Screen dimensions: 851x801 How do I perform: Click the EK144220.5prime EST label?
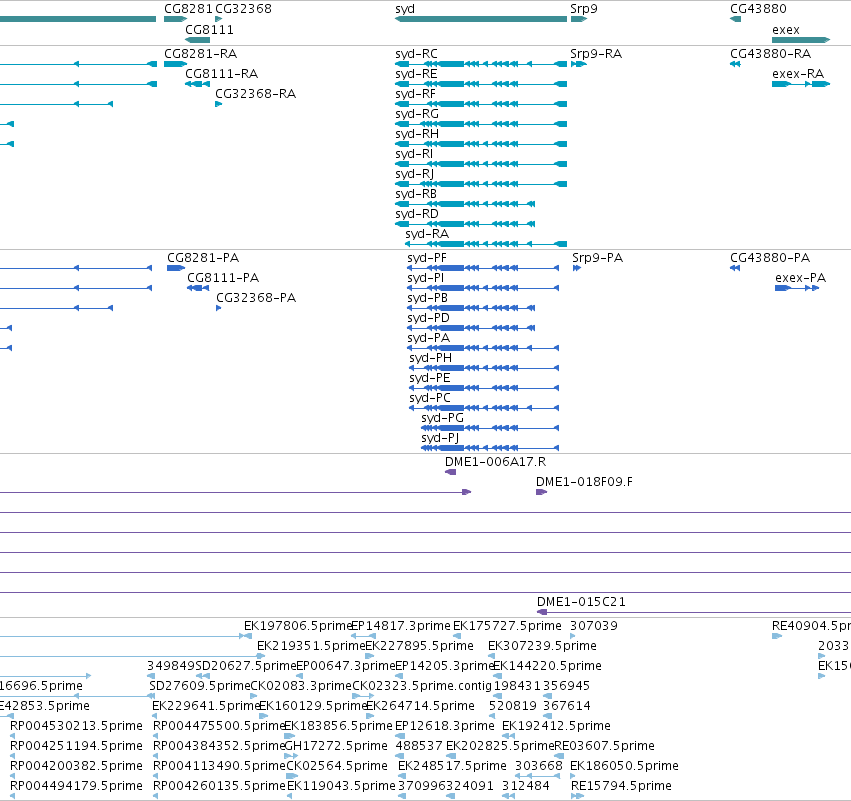coord(547,666)
